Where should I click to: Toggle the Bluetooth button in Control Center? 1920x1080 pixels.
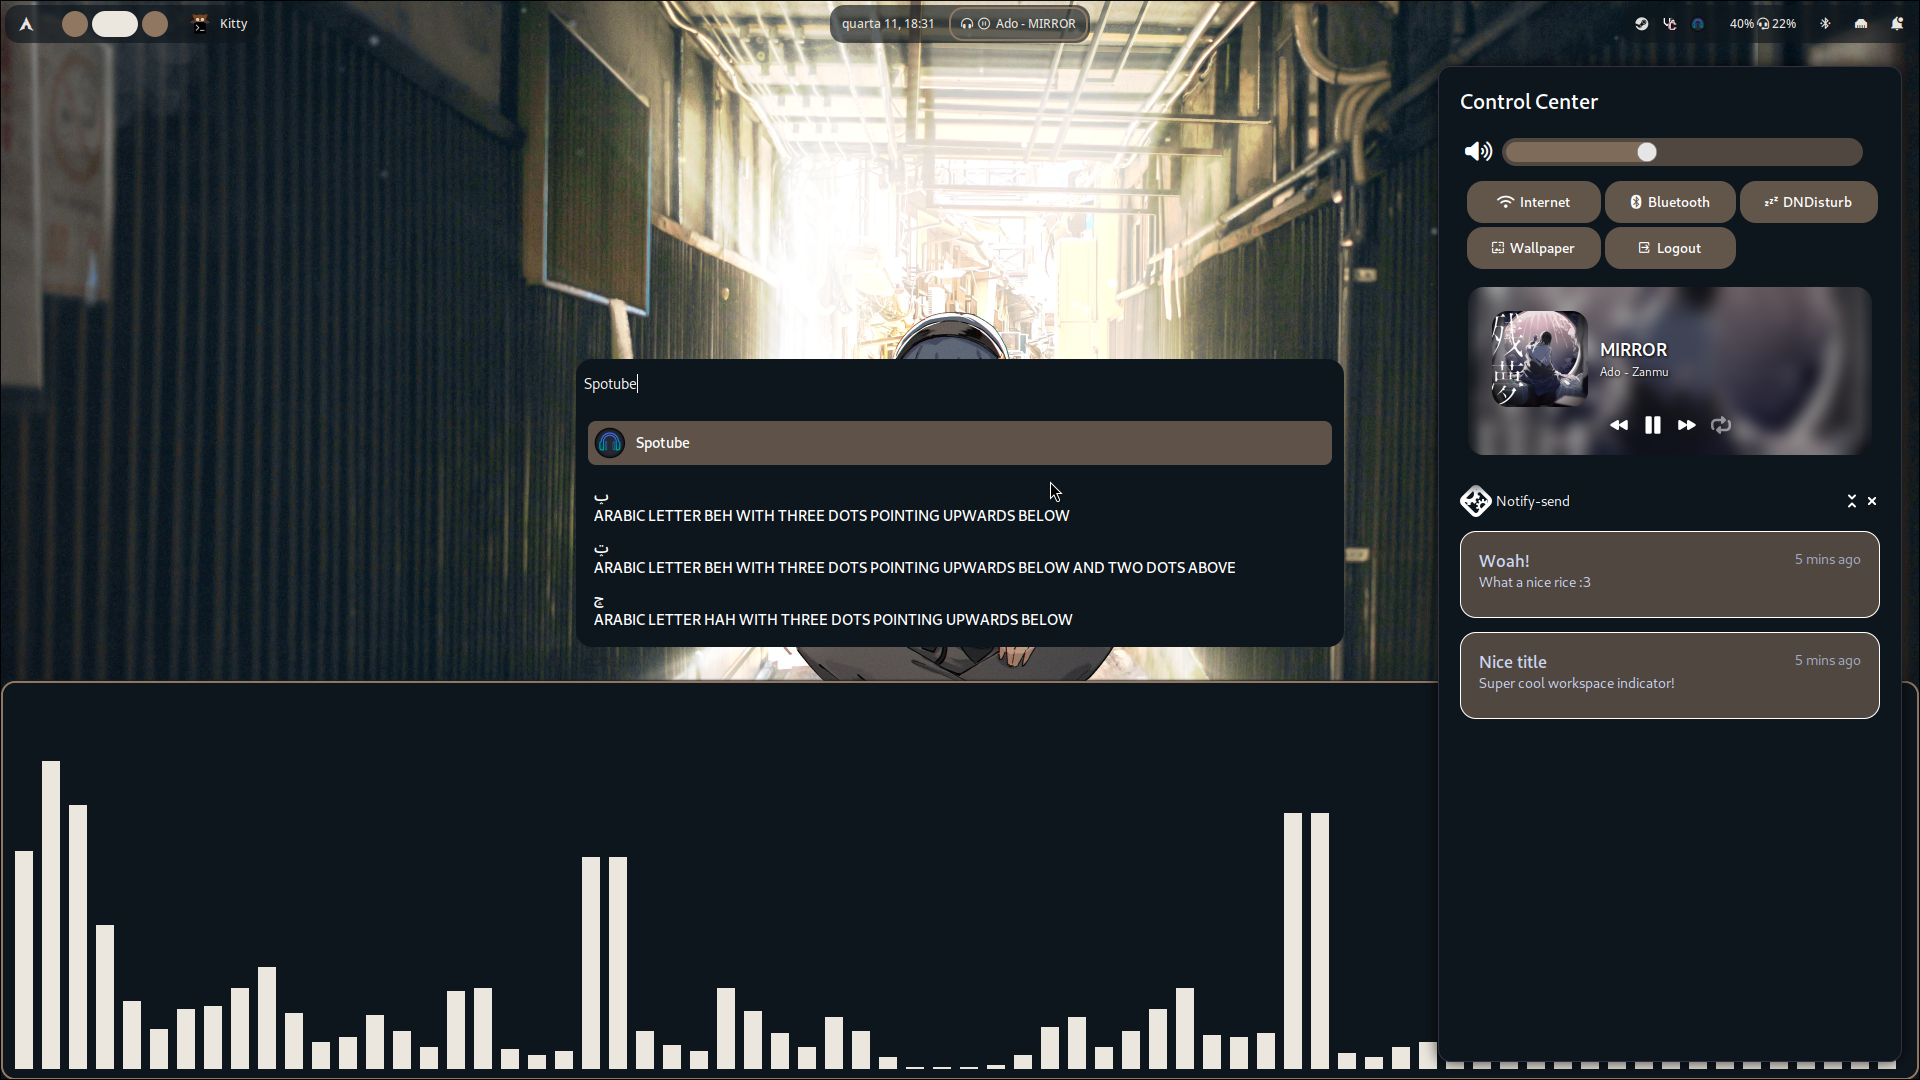[1670, 202]
